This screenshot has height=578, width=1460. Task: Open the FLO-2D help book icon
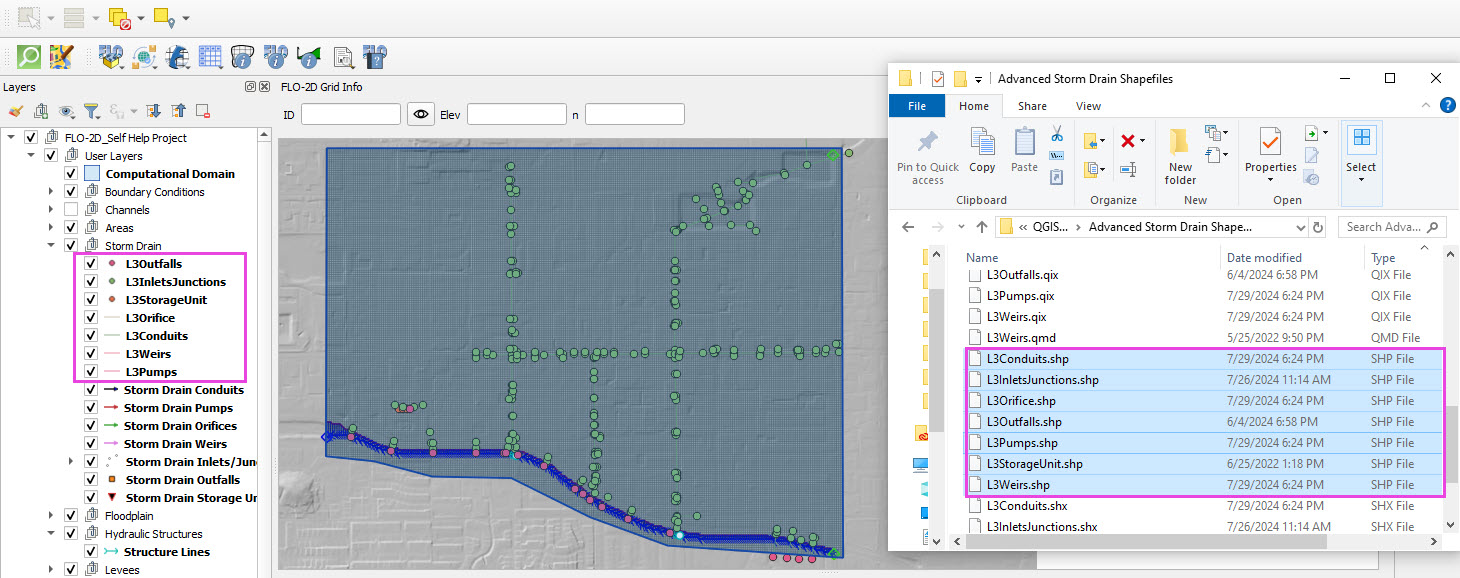tap(375, 56)
